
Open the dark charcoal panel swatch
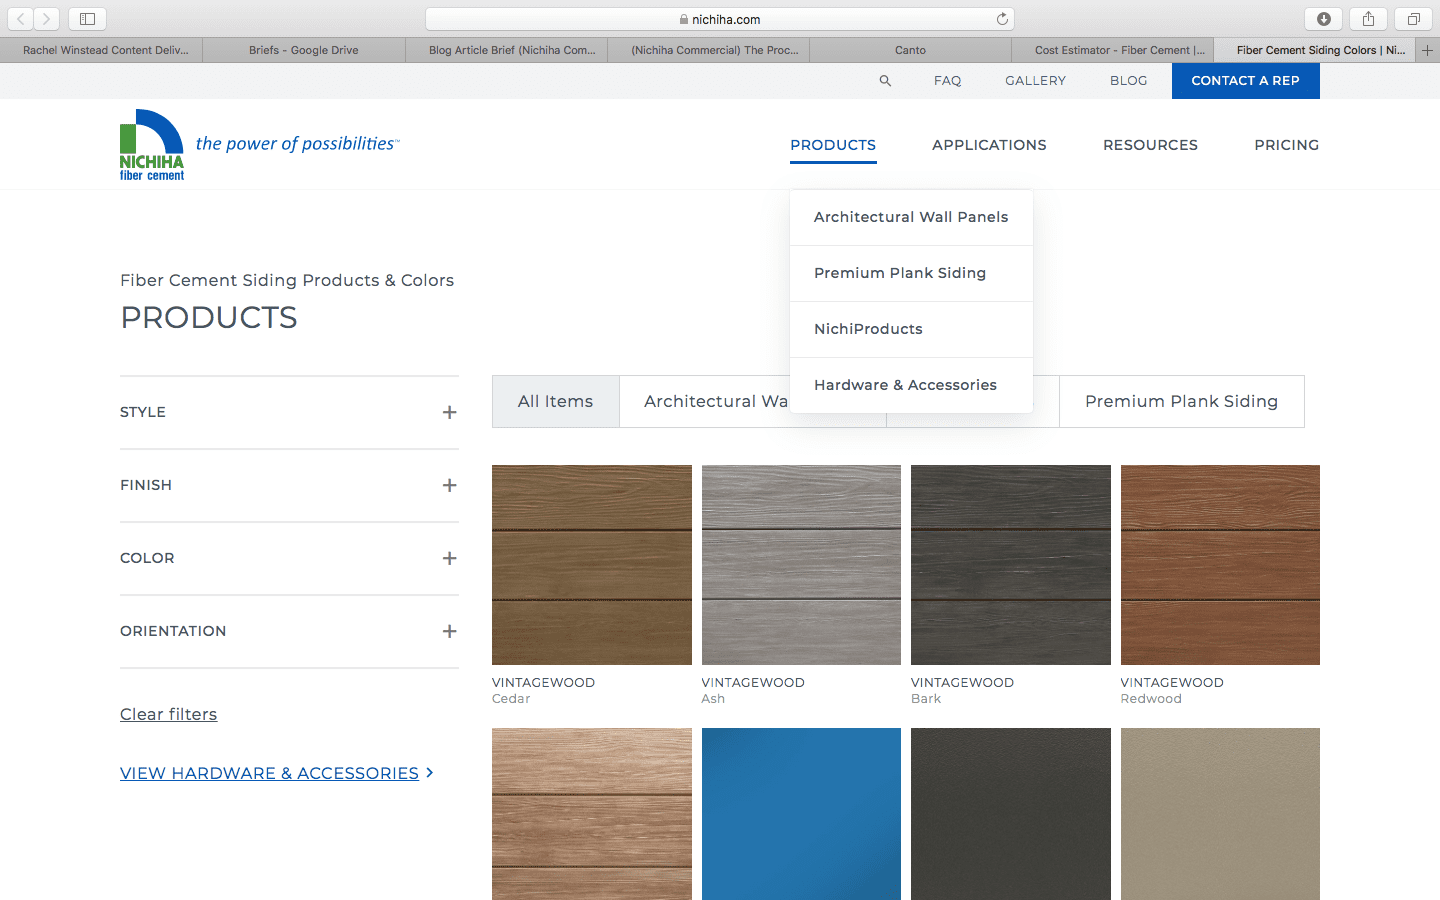[1011, 814]
